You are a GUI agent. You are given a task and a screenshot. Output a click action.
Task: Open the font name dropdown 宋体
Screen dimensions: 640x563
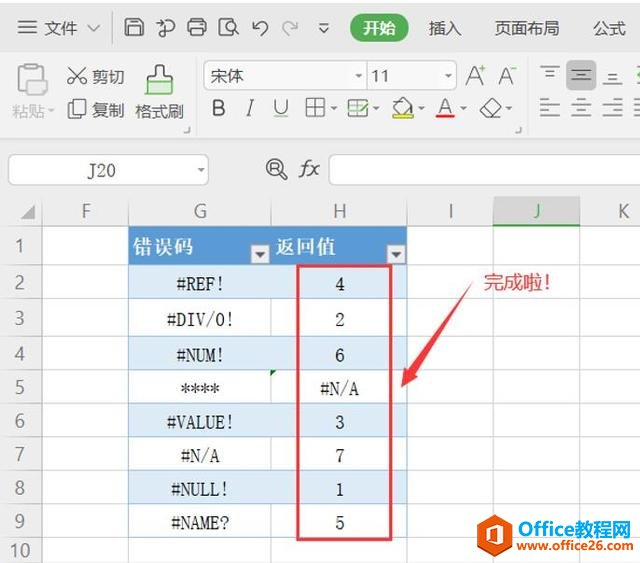[358, 76]
